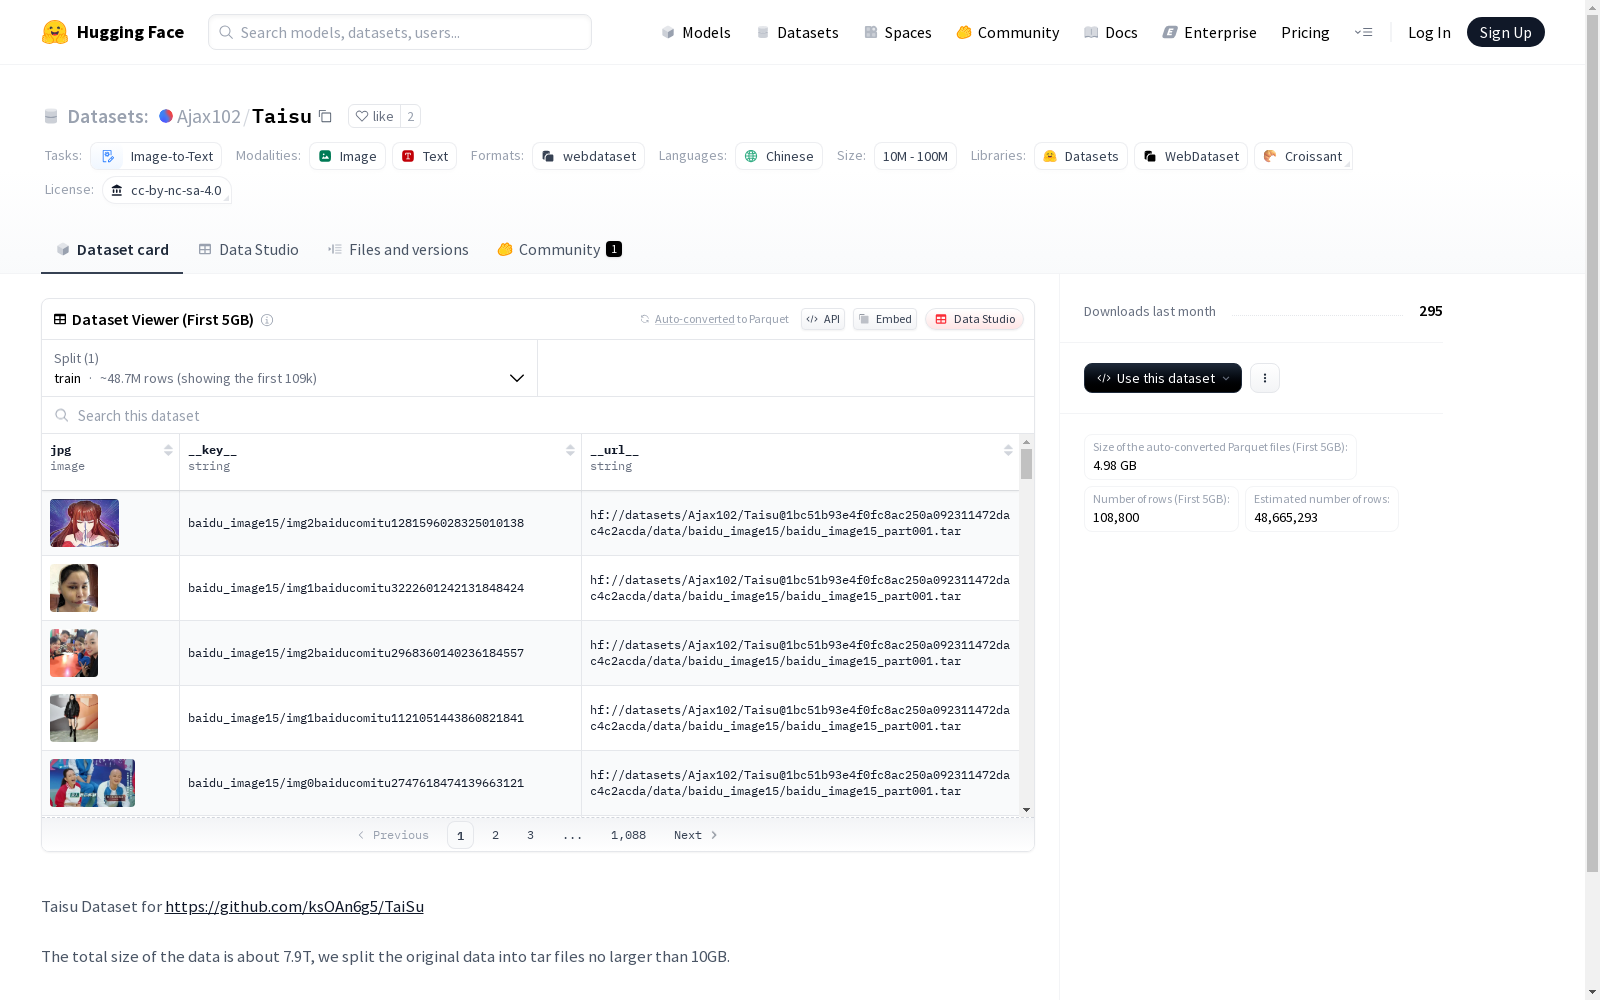Viewport: 1600px width, 1000px height.
Task: Open the Files and versions tab
Action: 398,250
